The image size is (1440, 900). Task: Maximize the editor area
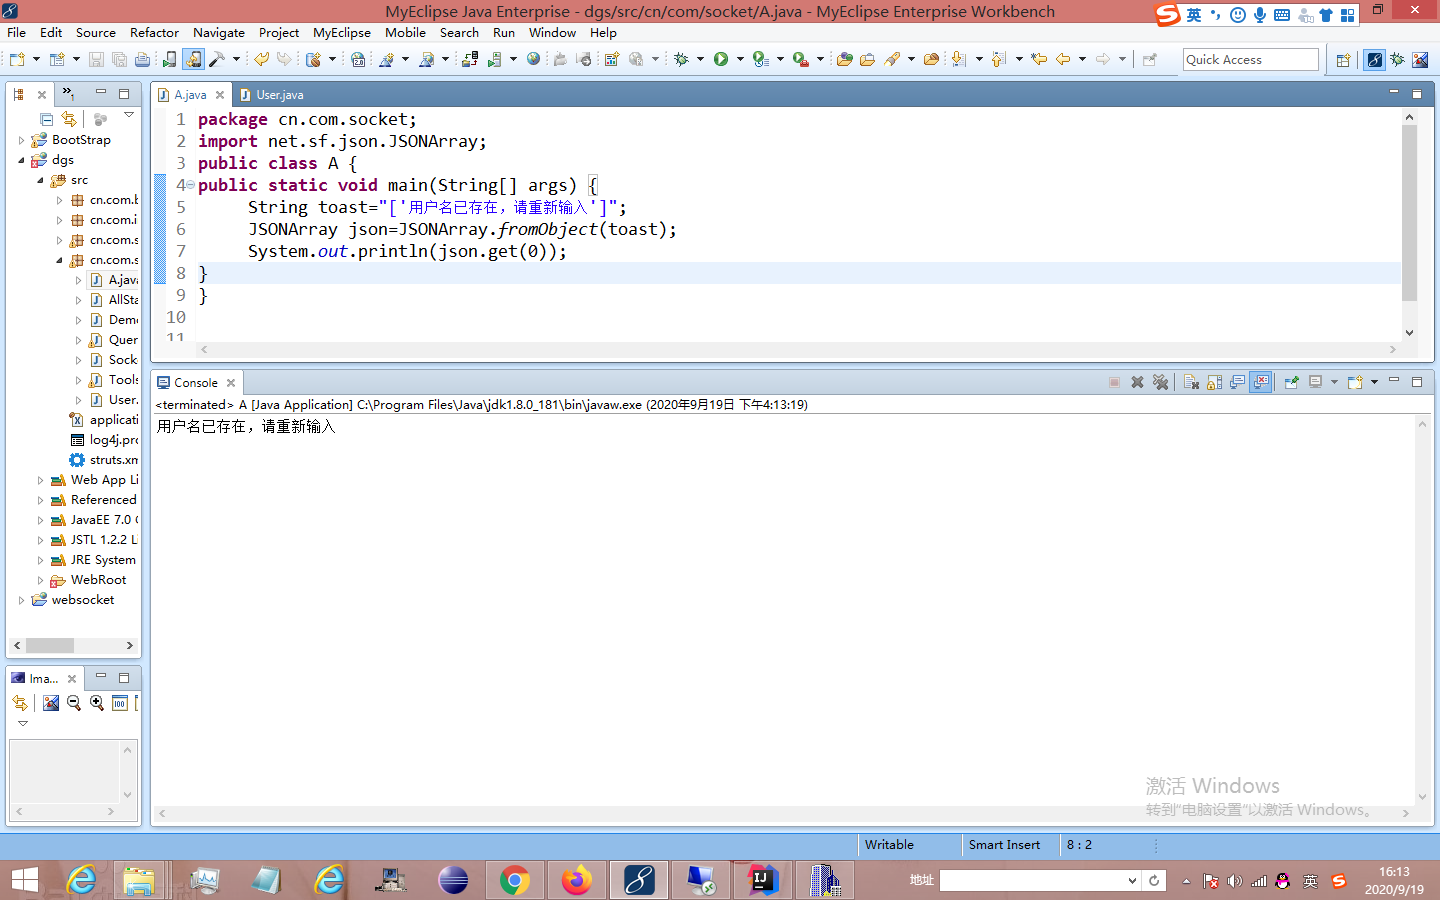(x=1416, y=94)
